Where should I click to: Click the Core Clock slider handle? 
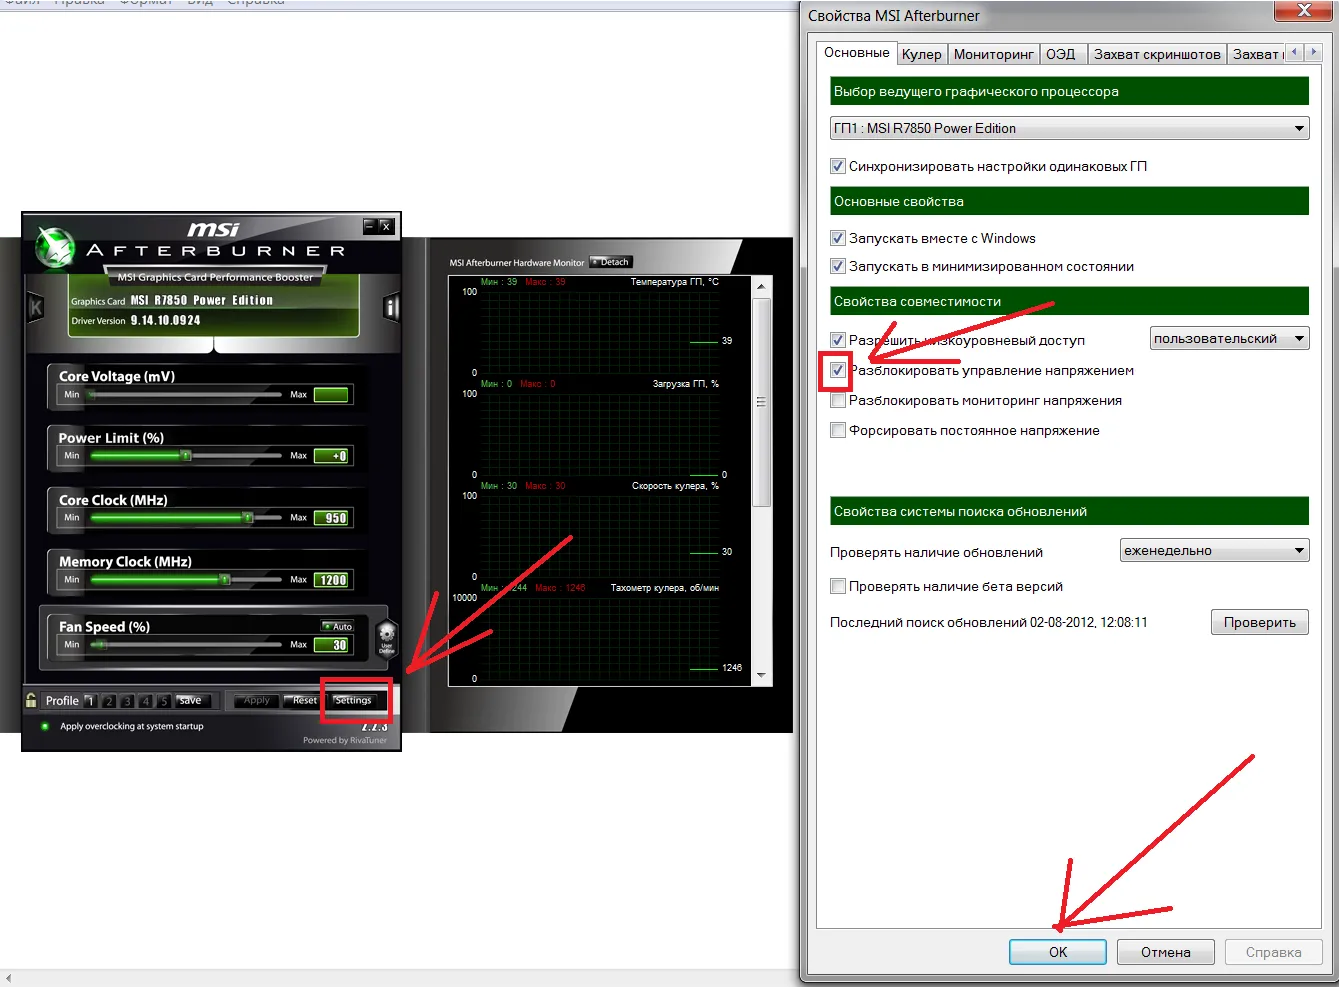(248, 518)
